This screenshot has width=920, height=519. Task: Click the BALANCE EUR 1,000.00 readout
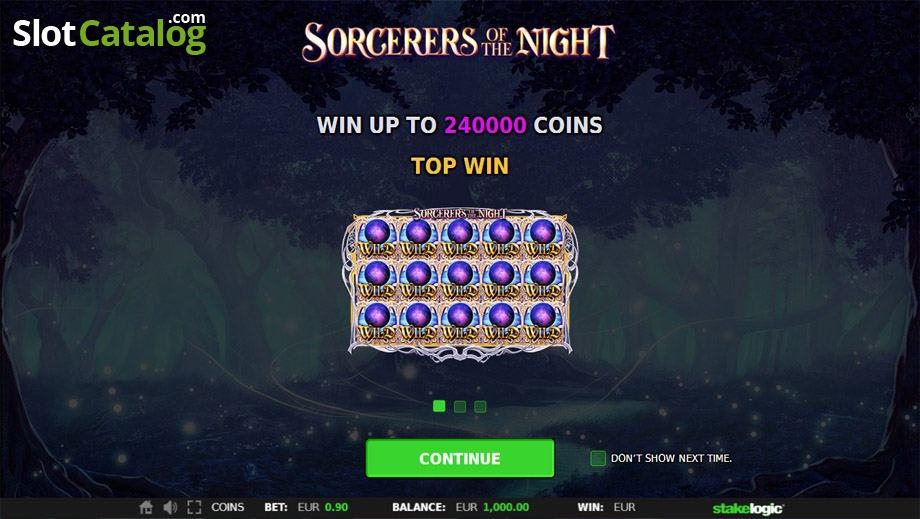point(461,507)
